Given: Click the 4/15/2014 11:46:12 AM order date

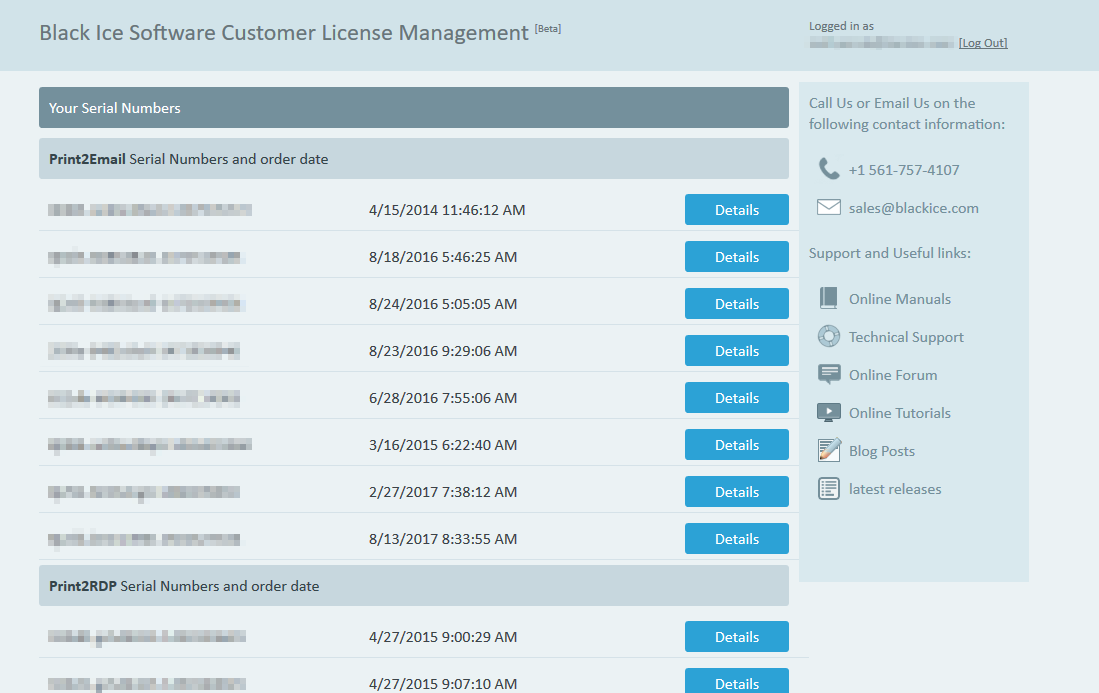Looking at the screenshot, I should coord(447,210).
